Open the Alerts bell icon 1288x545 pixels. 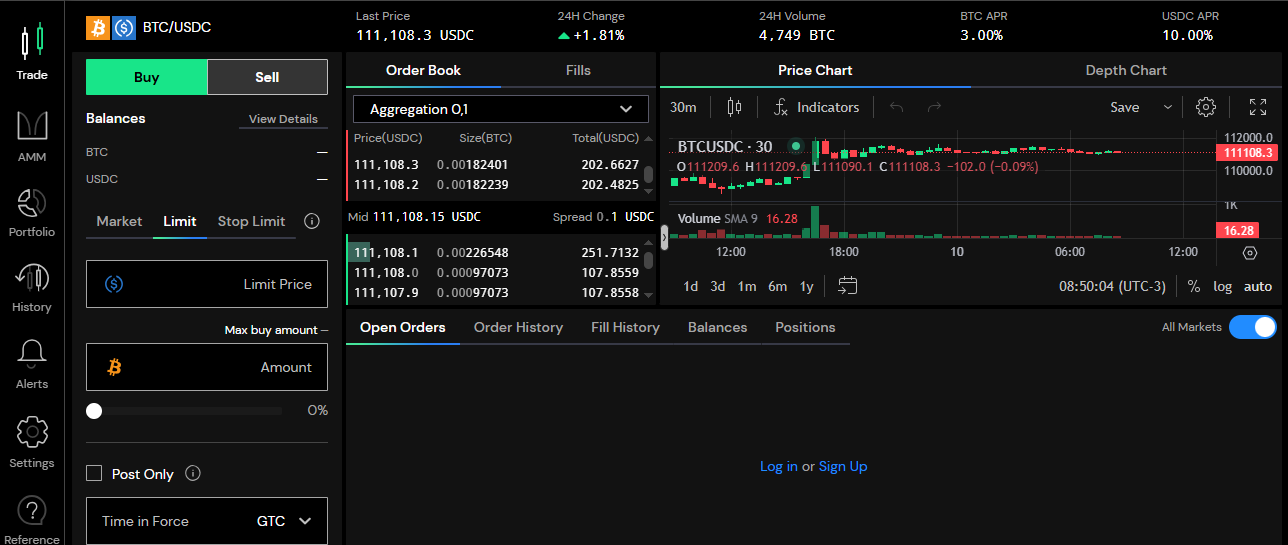[32, 355]
